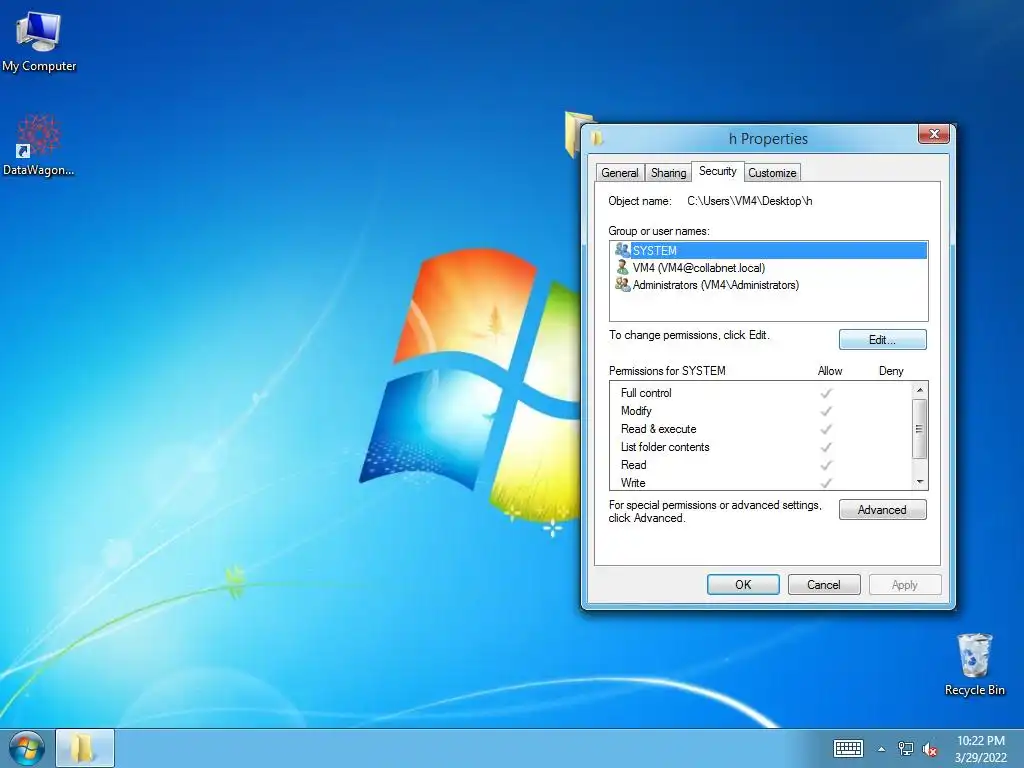
Task: Click the Full control Allow checkmark
Action: tap(826, 393)
